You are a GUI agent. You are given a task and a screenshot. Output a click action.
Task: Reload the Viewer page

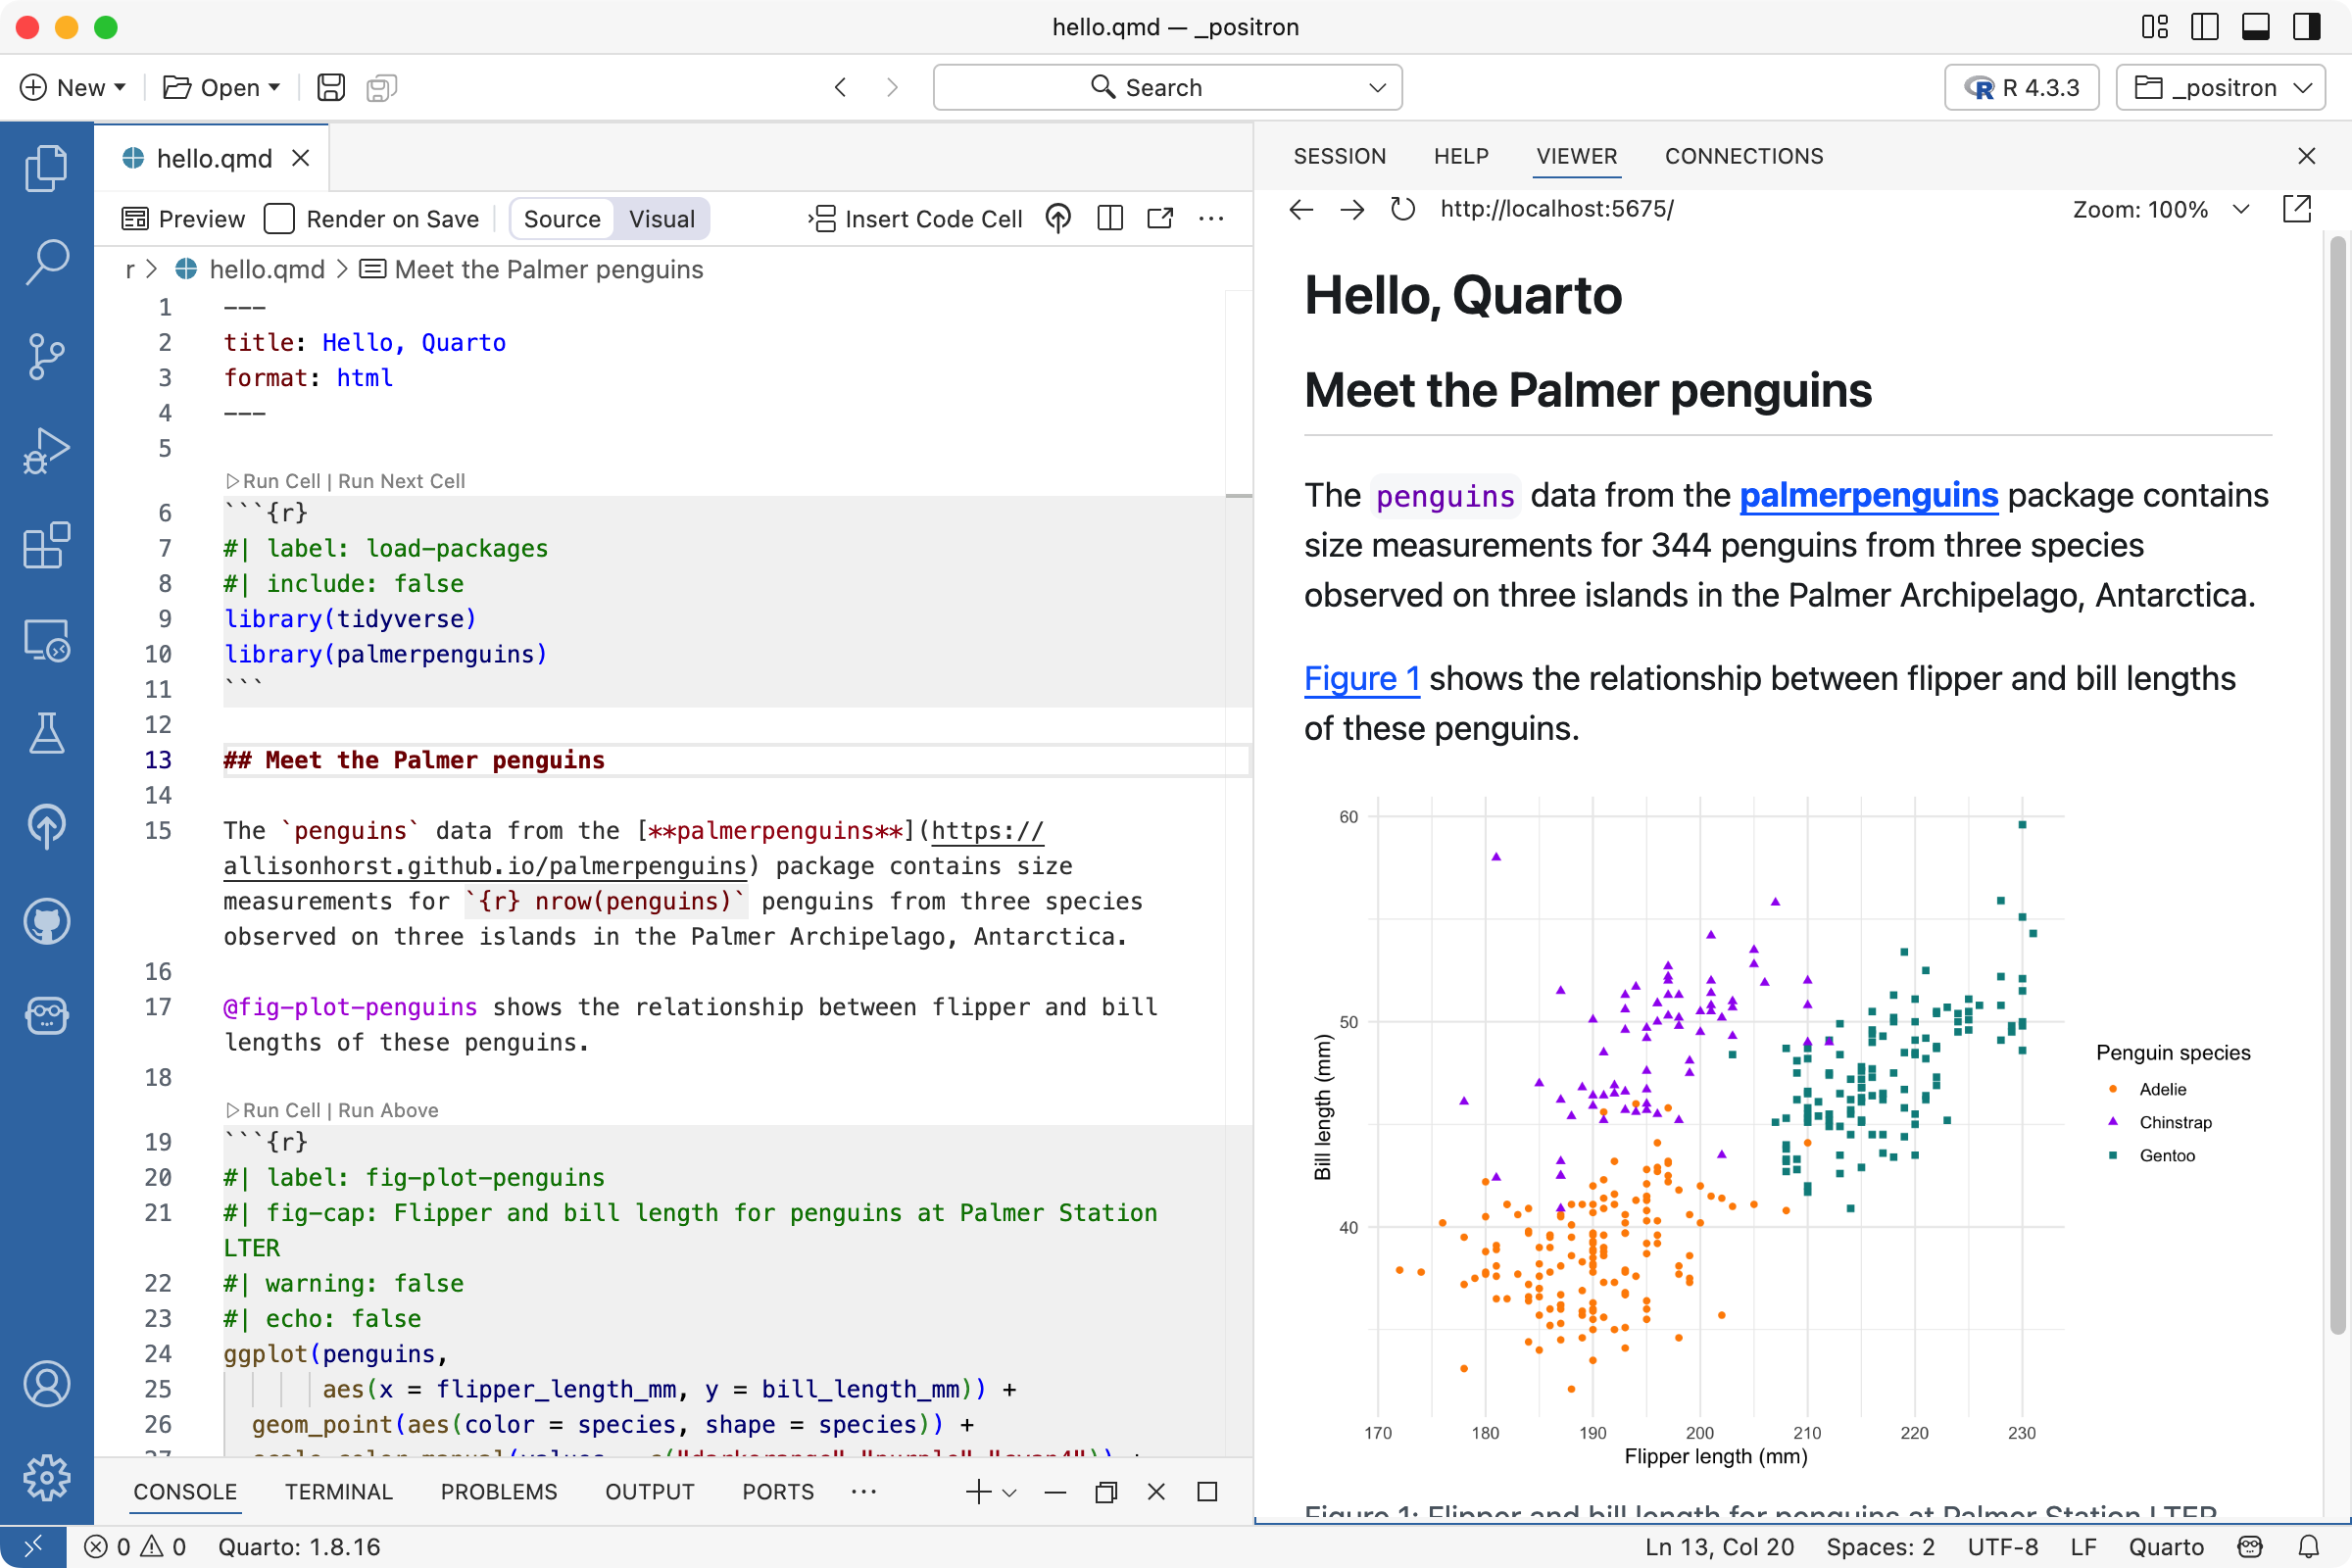point(1403,209)
